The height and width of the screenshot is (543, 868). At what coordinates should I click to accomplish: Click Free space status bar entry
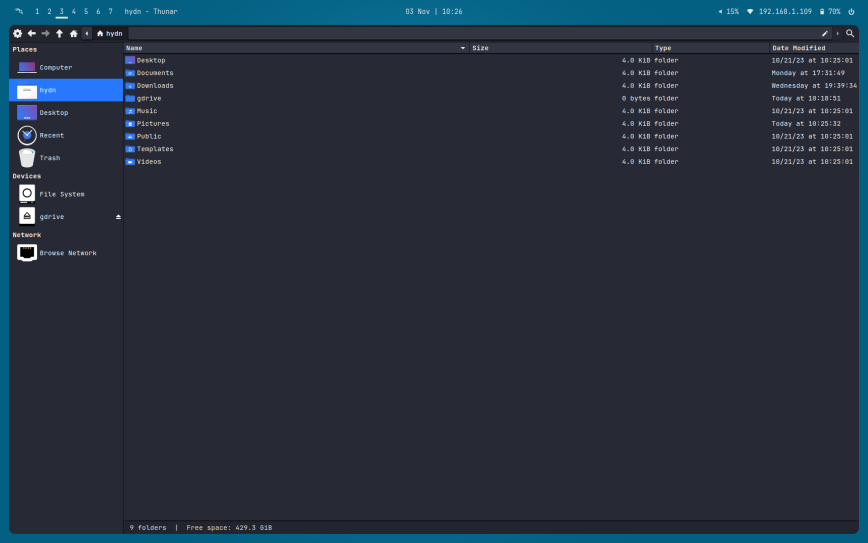coord(229,528)
